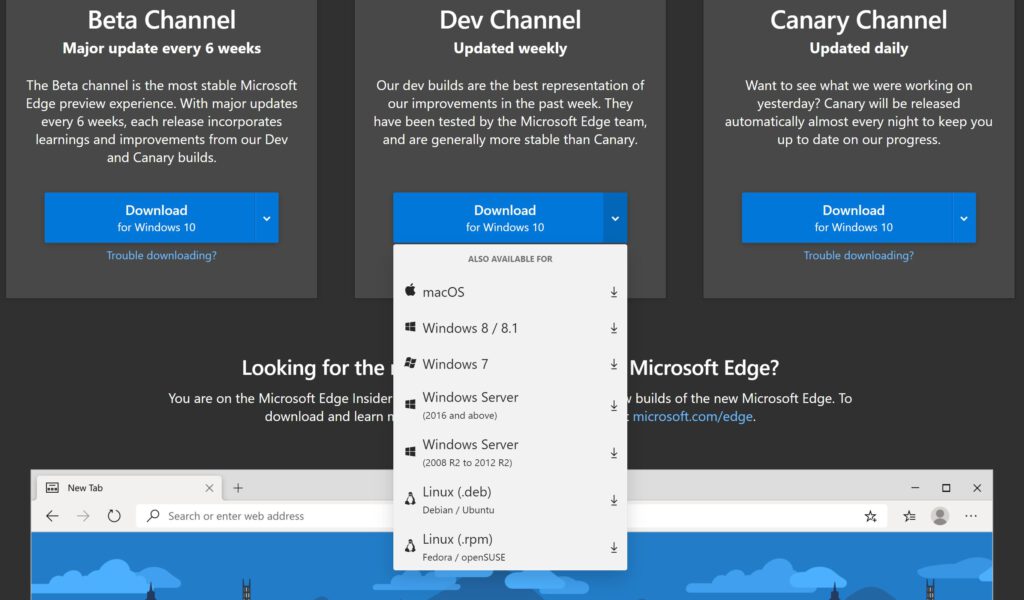Click the Updated daily subtitle

pyautogui.click(x=859, y=48)
